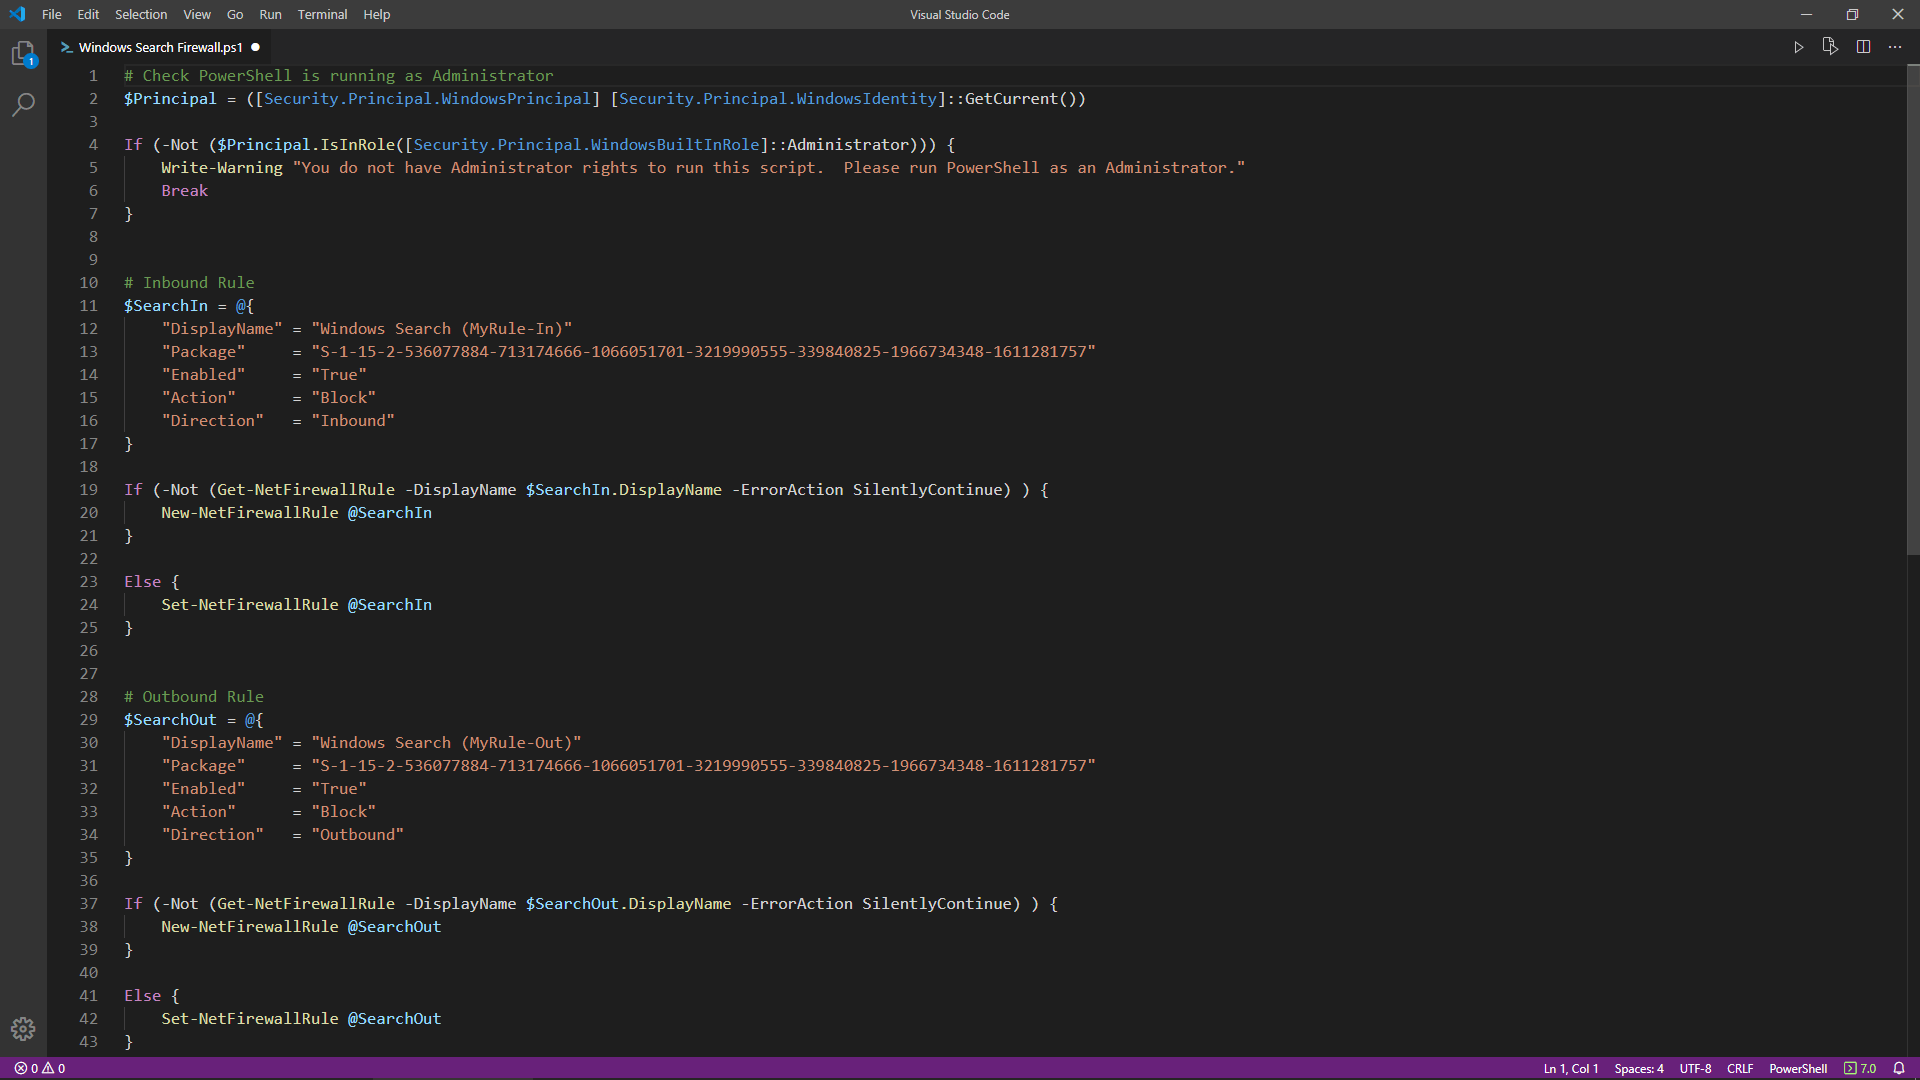Click the "Windows Search (MyRule-In)" string
Image resolution: width=1920 pixels, height=1080 pixels.
(442, 328)
